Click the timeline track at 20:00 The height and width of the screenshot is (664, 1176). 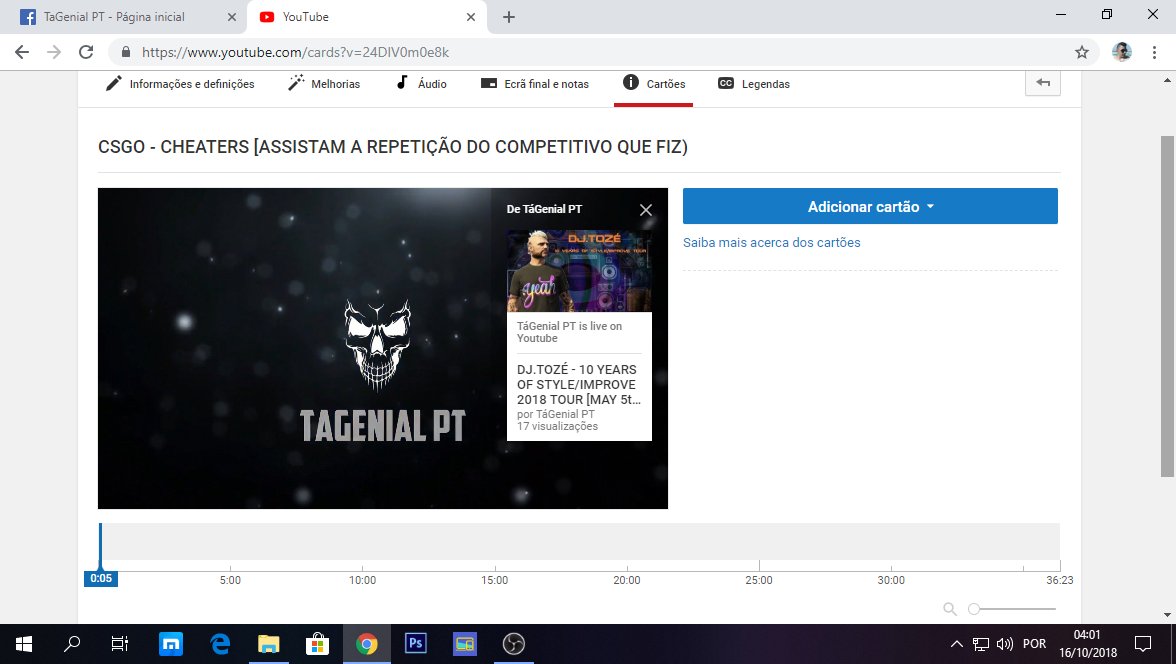[x=627, y=542]
